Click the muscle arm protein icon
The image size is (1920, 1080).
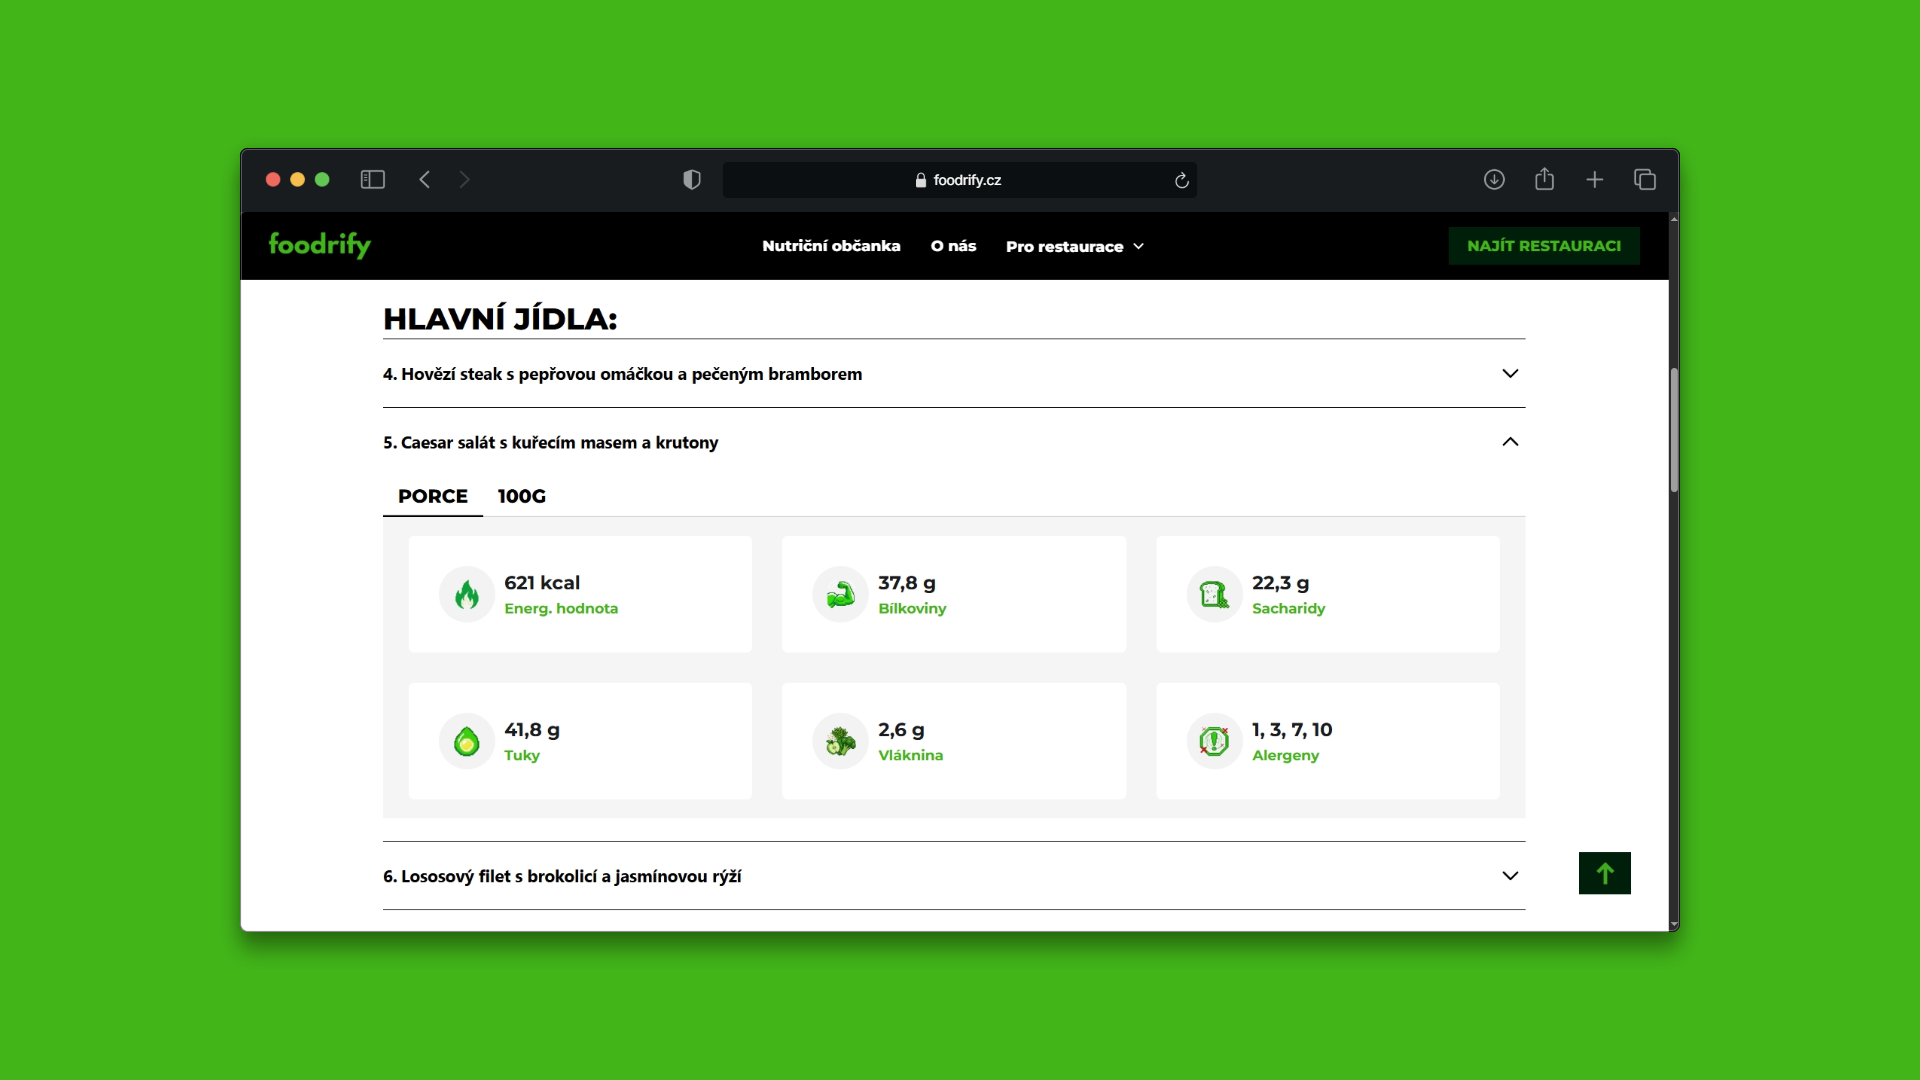840,595
